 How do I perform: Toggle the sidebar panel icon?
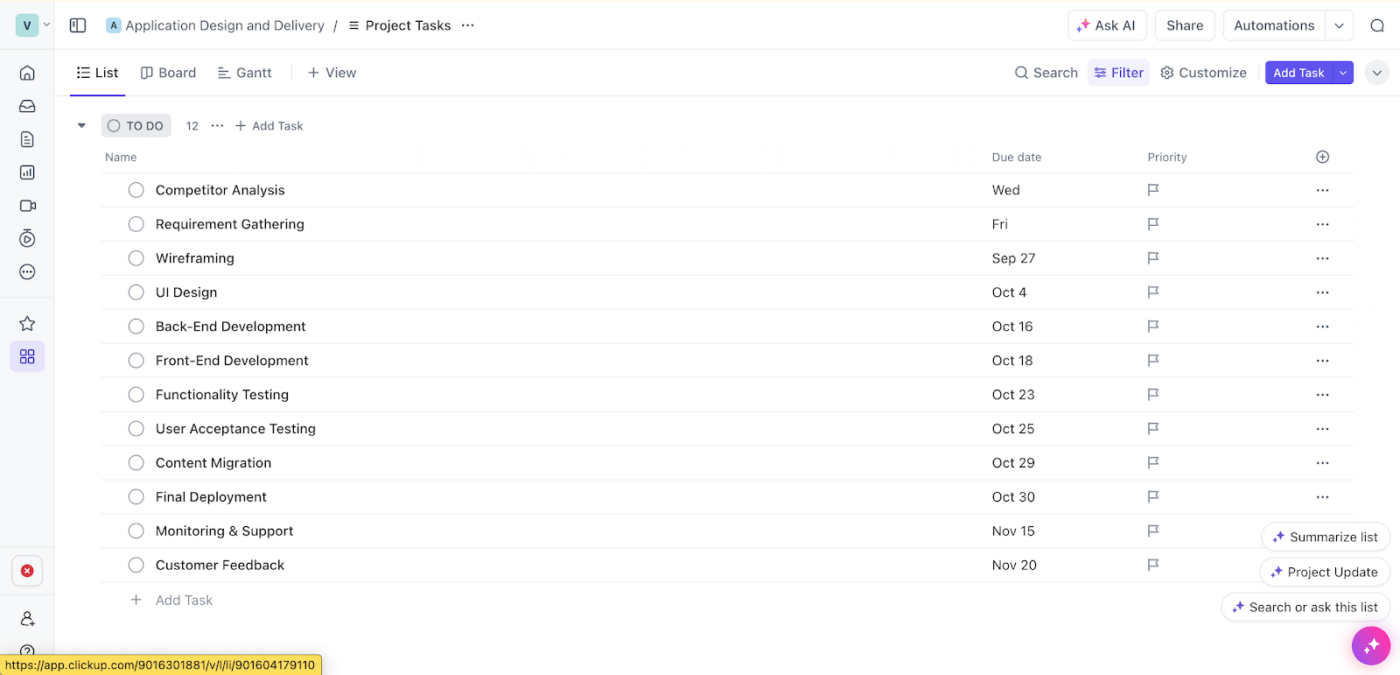coord(78,25)
